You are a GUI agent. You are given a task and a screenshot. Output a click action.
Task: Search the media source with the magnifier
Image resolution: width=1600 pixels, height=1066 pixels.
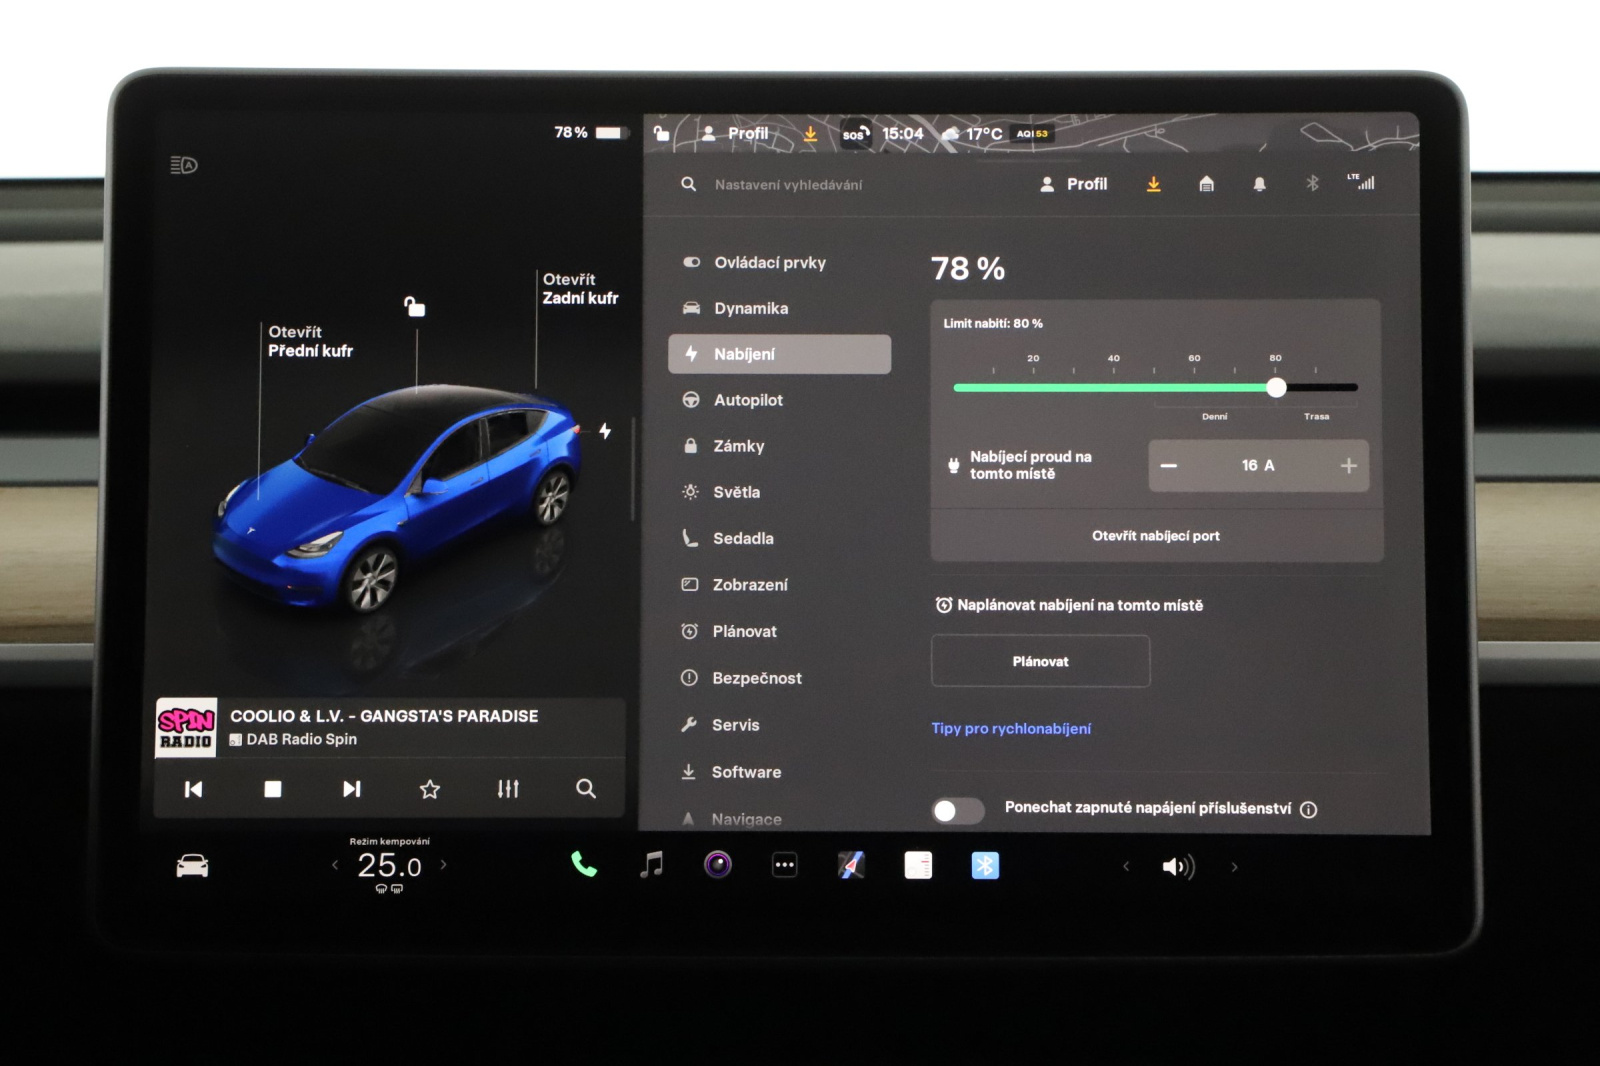pos(586,789)
